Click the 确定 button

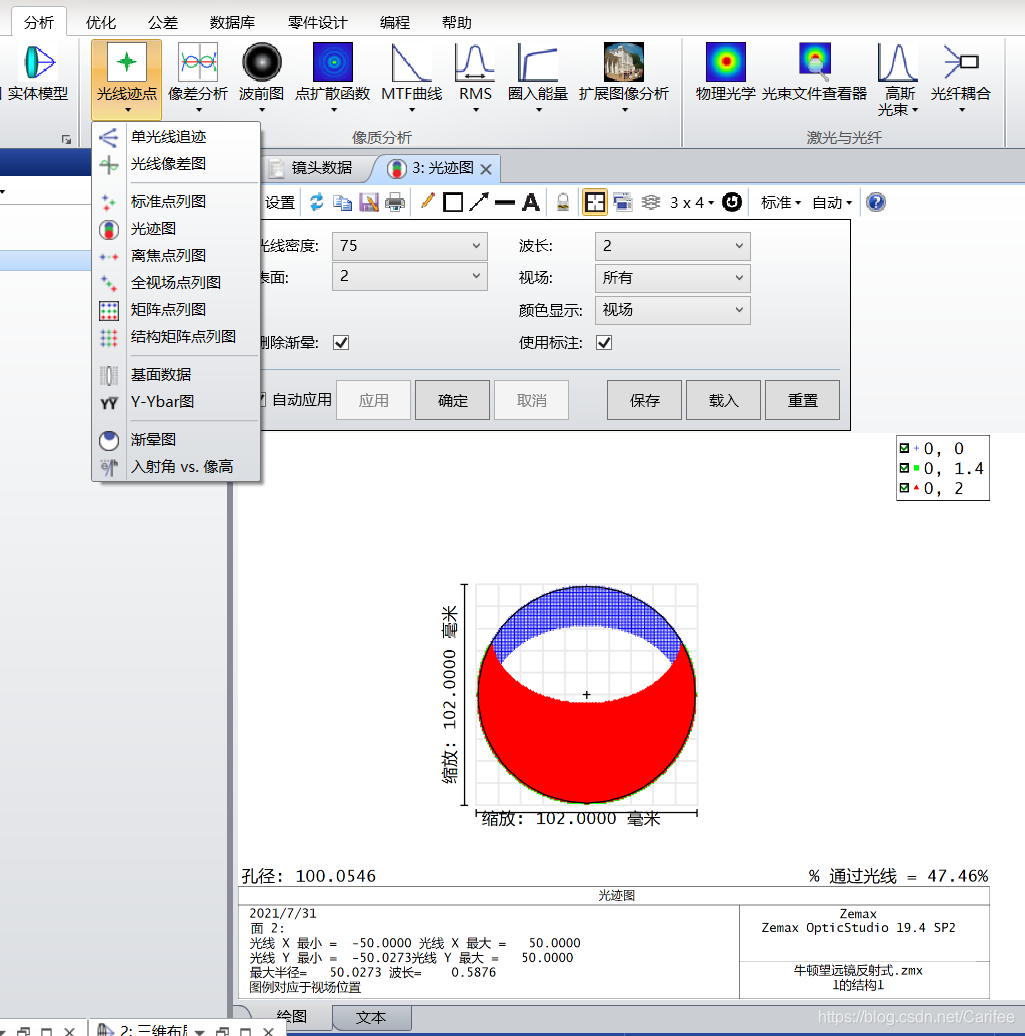[453, 400]
